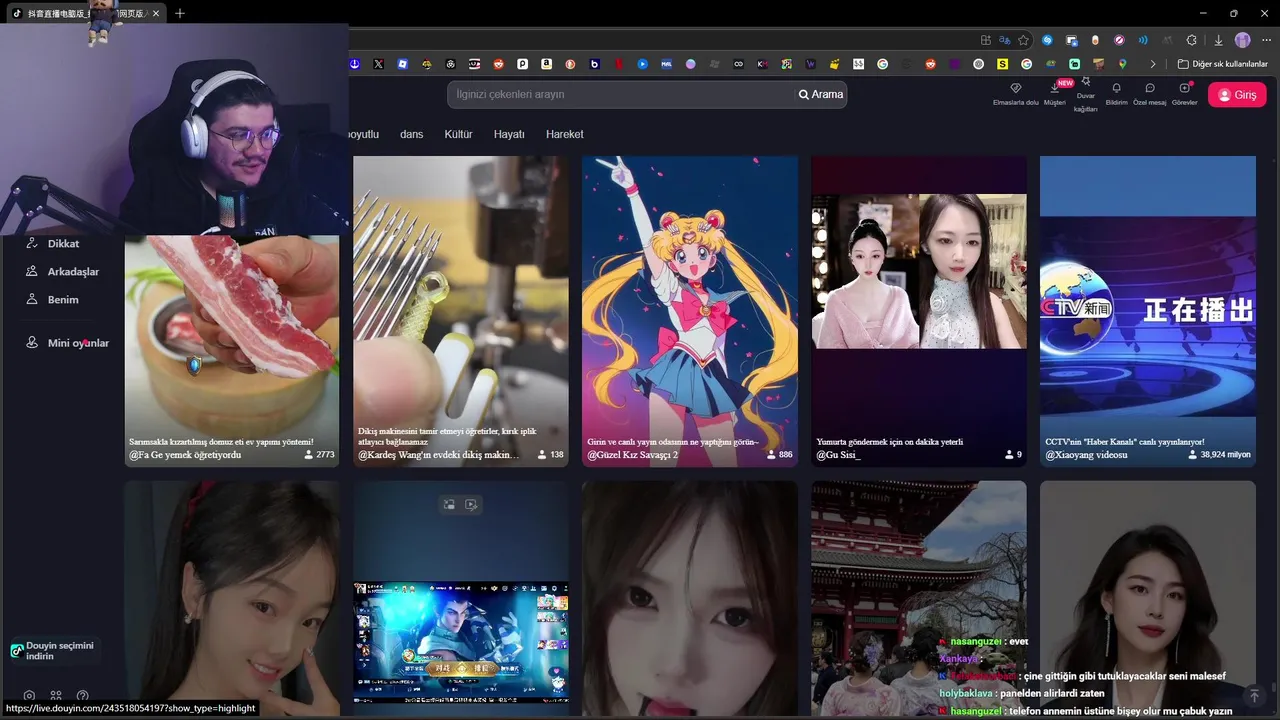Open the browser downloads icon
Screen dimensions: 1280x720
tap(1218, 40)
